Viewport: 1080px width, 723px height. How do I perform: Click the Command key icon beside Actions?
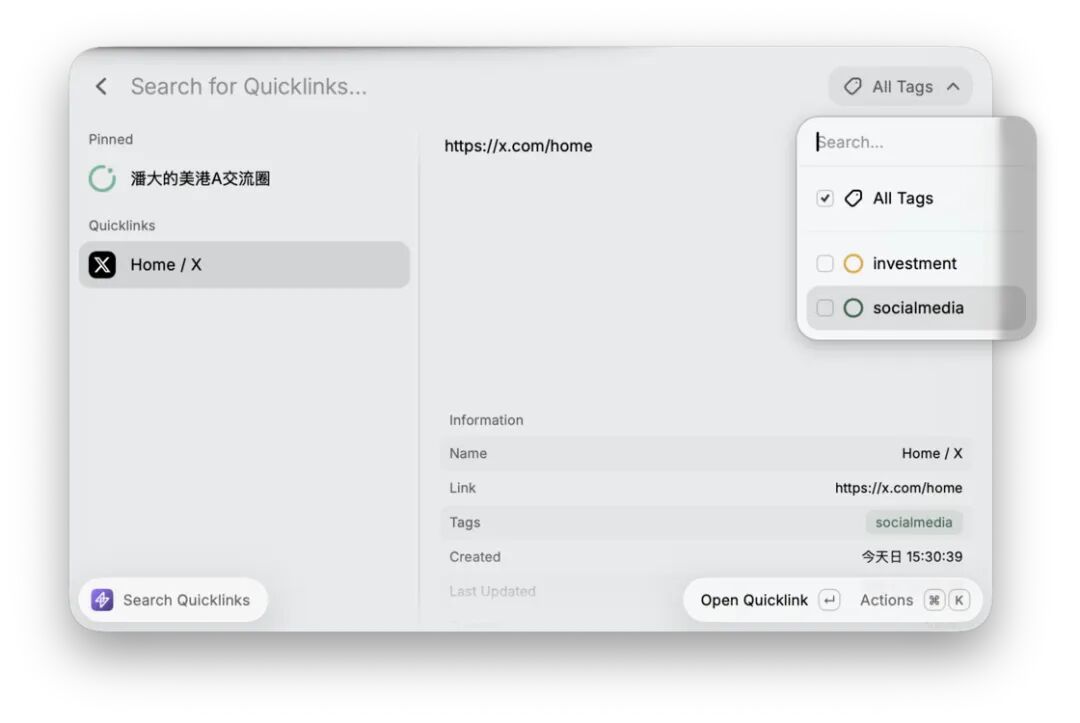[x=934, y=600]
